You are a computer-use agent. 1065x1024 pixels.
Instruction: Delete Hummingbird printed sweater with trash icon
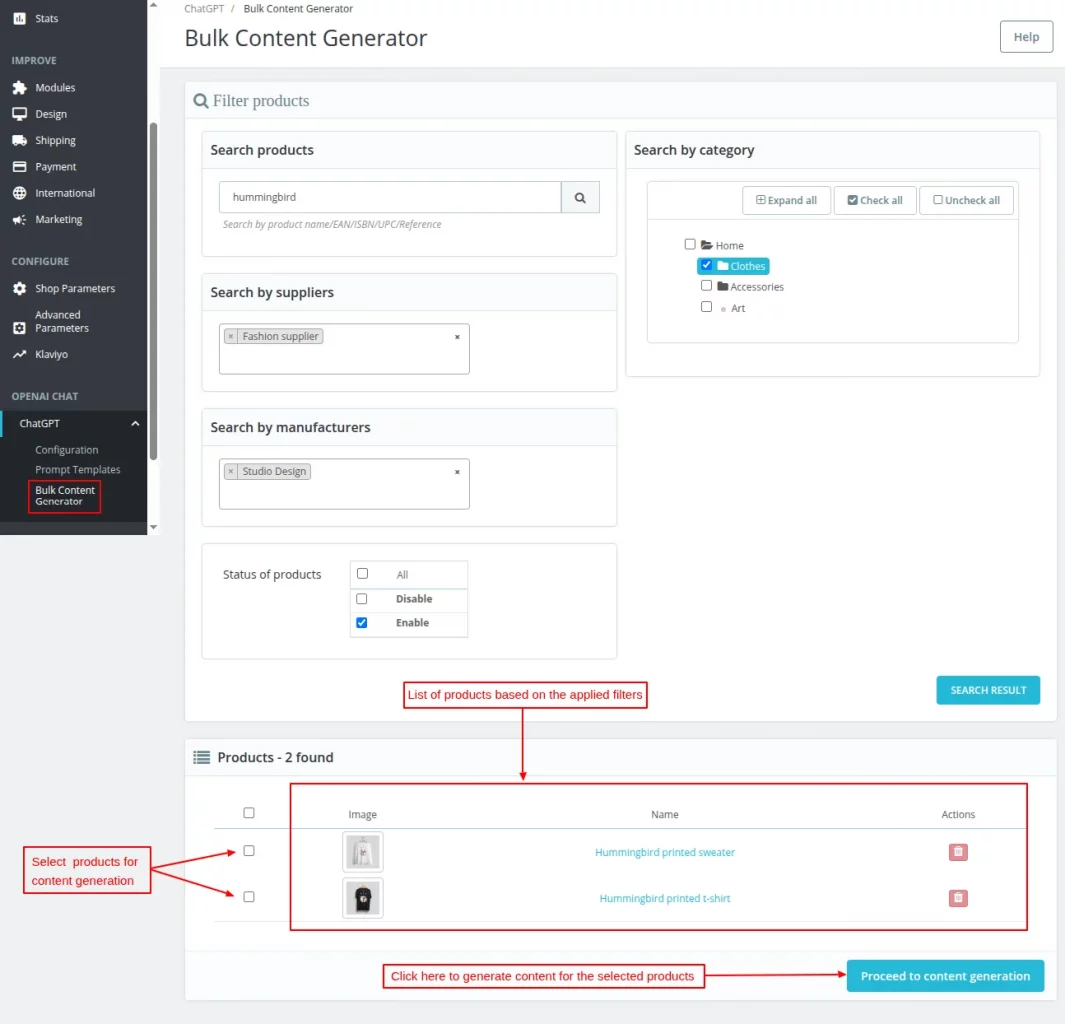tap(958, 852)
